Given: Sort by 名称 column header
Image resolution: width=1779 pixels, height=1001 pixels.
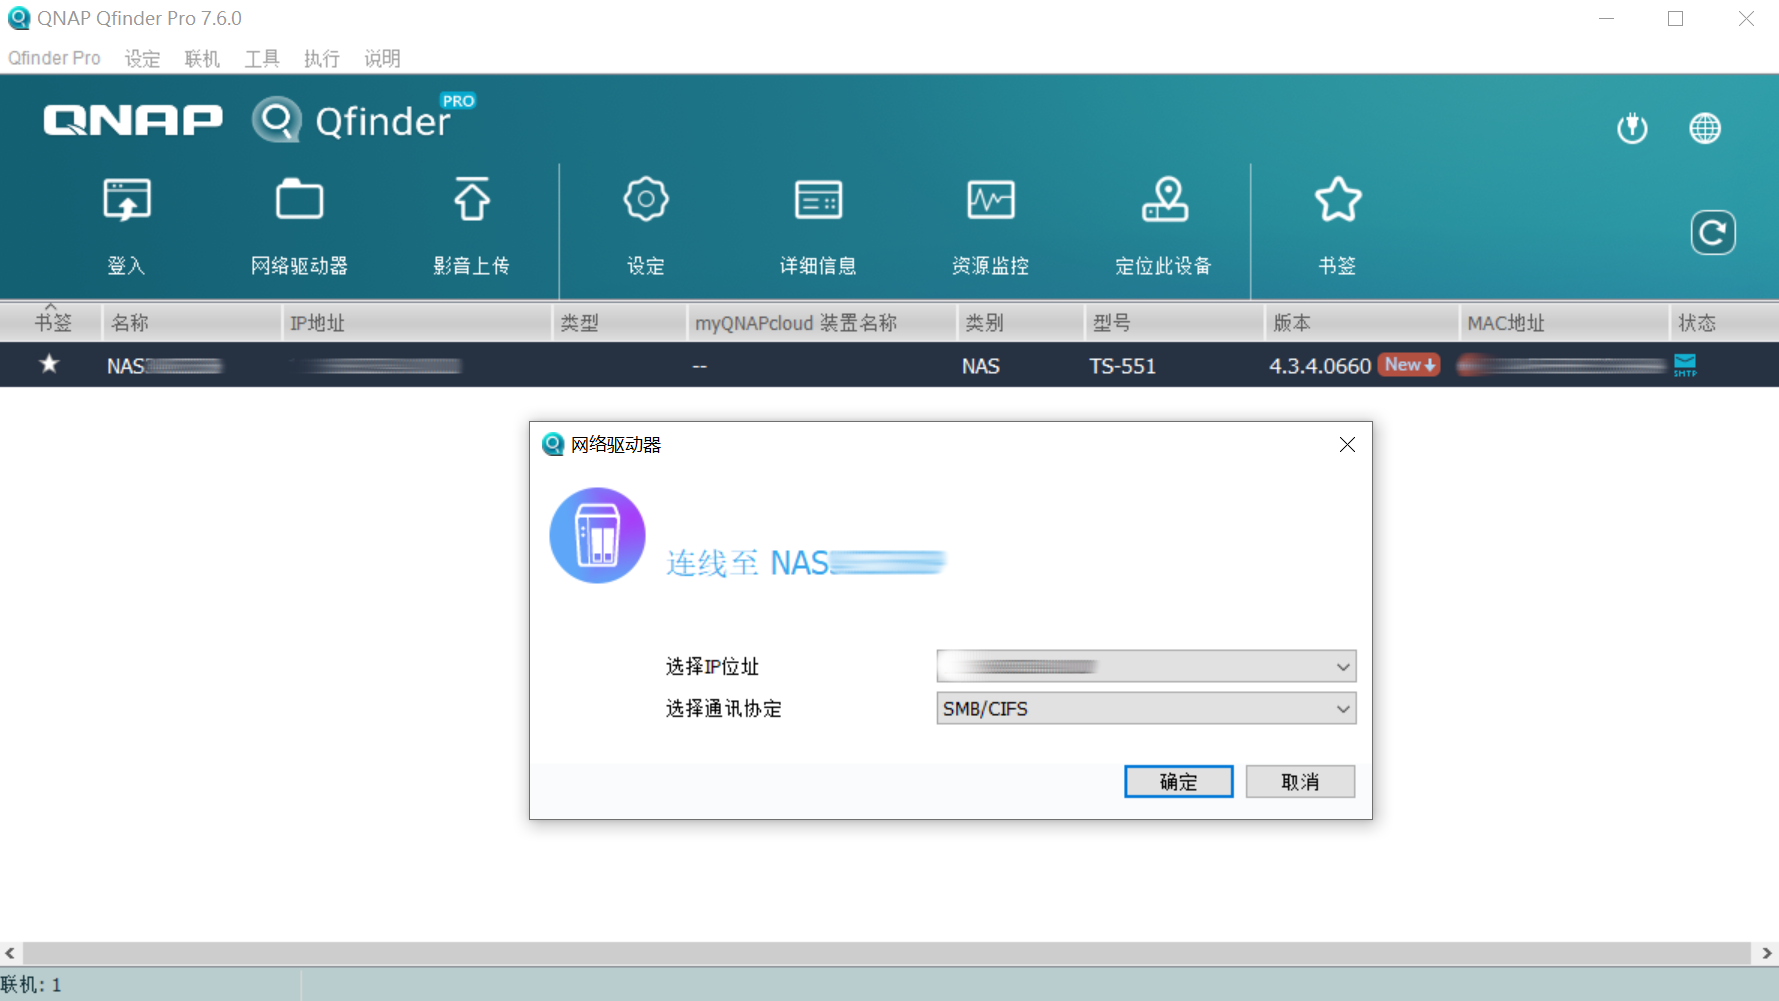Looking at the screenshot, I should click(192, 322).
